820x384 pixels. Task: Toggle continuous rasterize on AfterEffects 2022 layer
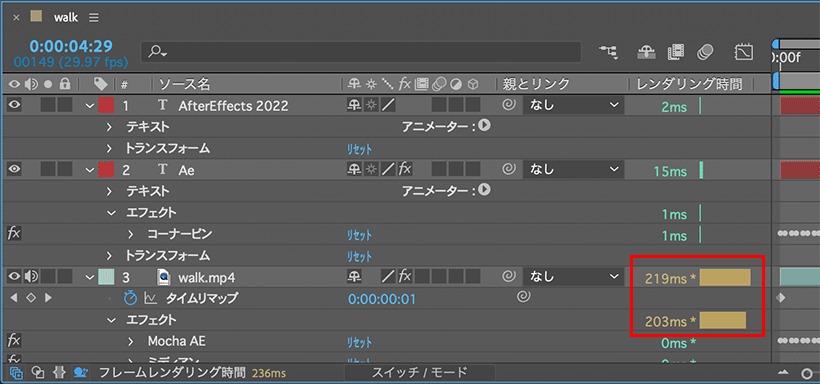pos(371,105)
